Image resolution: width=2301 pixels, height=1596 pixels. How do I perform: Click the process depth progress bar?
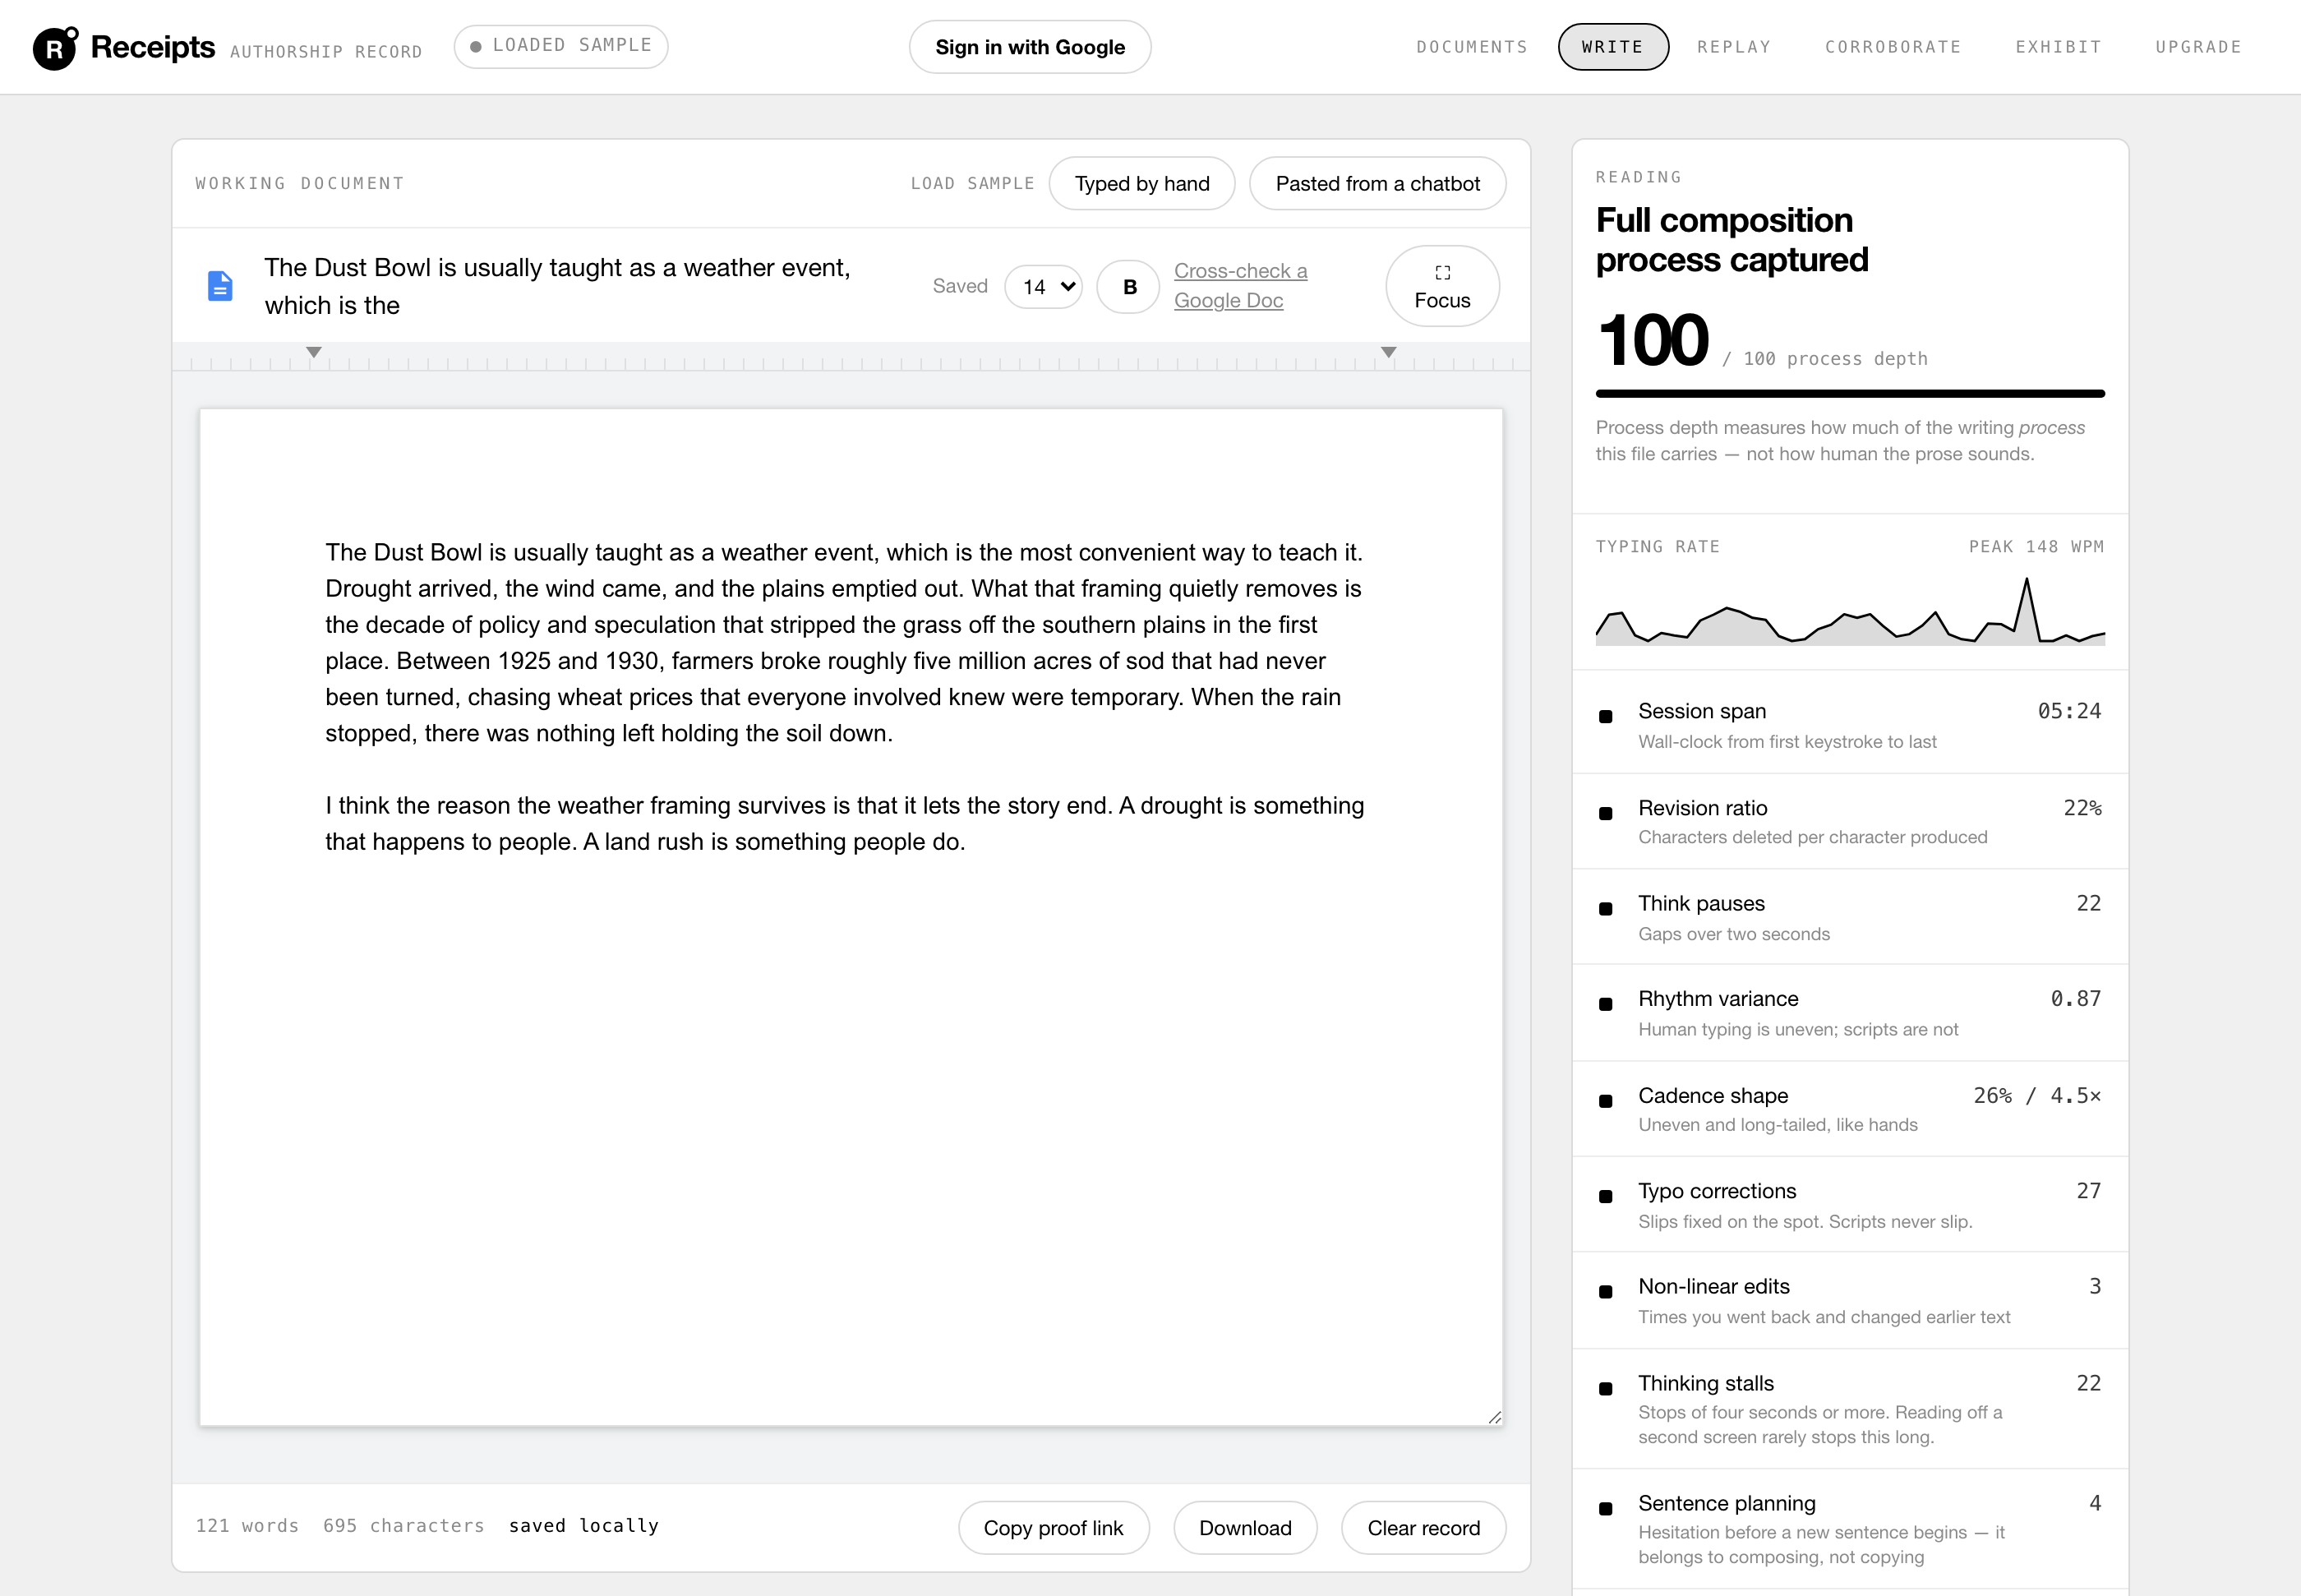coord(1850,394)
